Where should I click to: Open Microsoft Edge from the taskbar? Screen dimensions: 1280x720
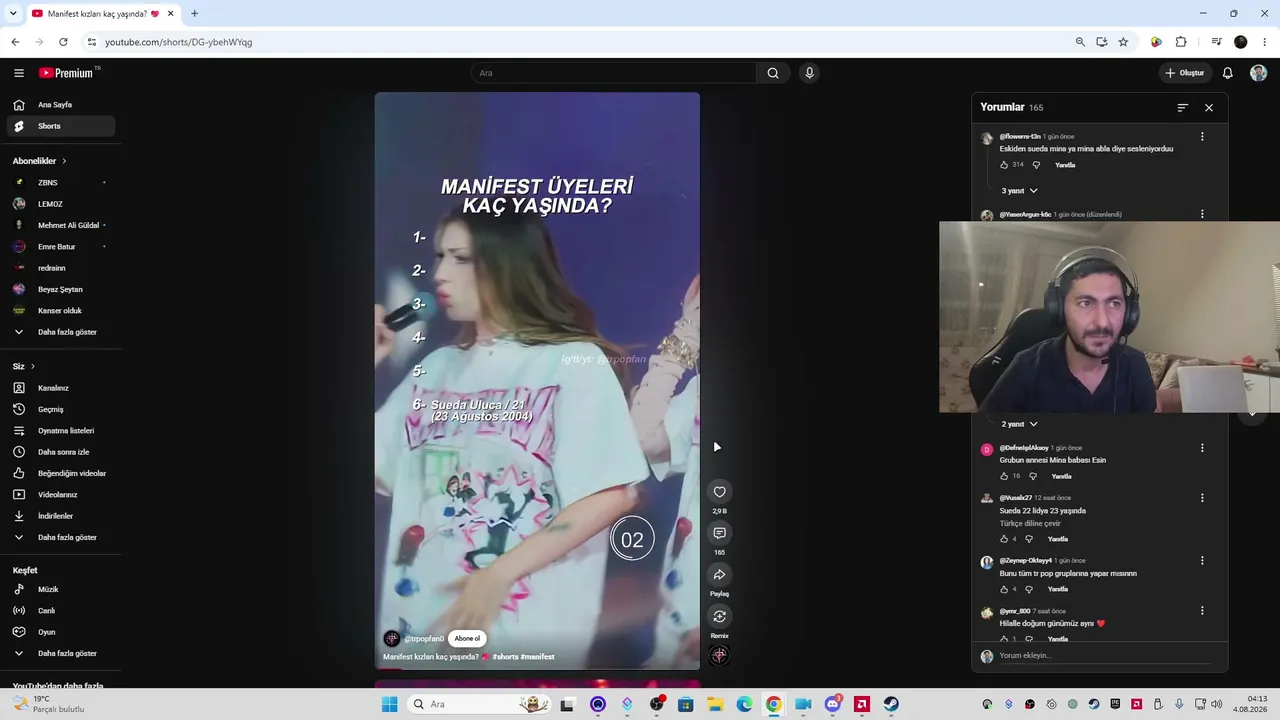pos(744,704)
